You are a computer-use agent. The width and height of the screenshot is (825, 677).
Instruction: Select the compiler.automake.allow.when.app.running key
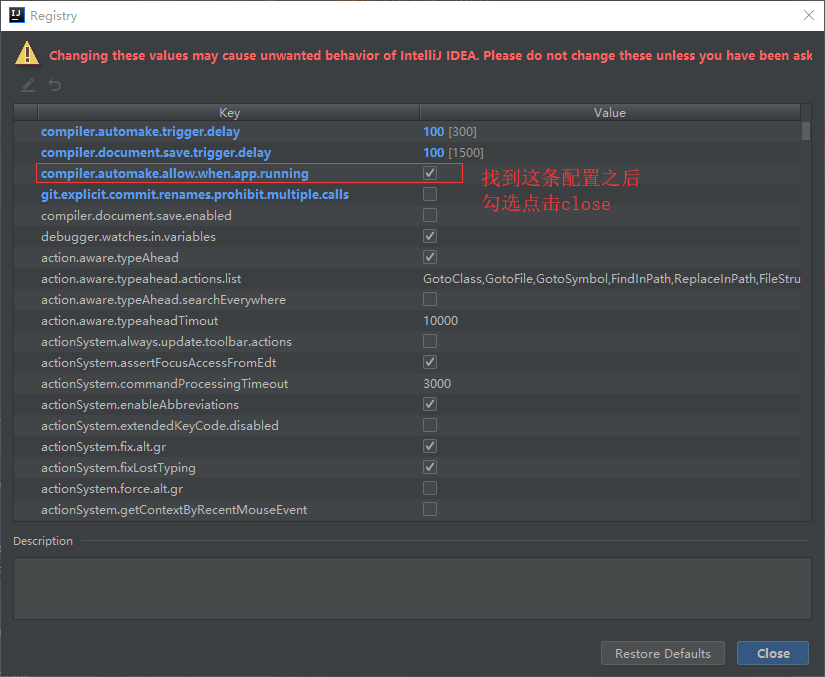[175, 174]
